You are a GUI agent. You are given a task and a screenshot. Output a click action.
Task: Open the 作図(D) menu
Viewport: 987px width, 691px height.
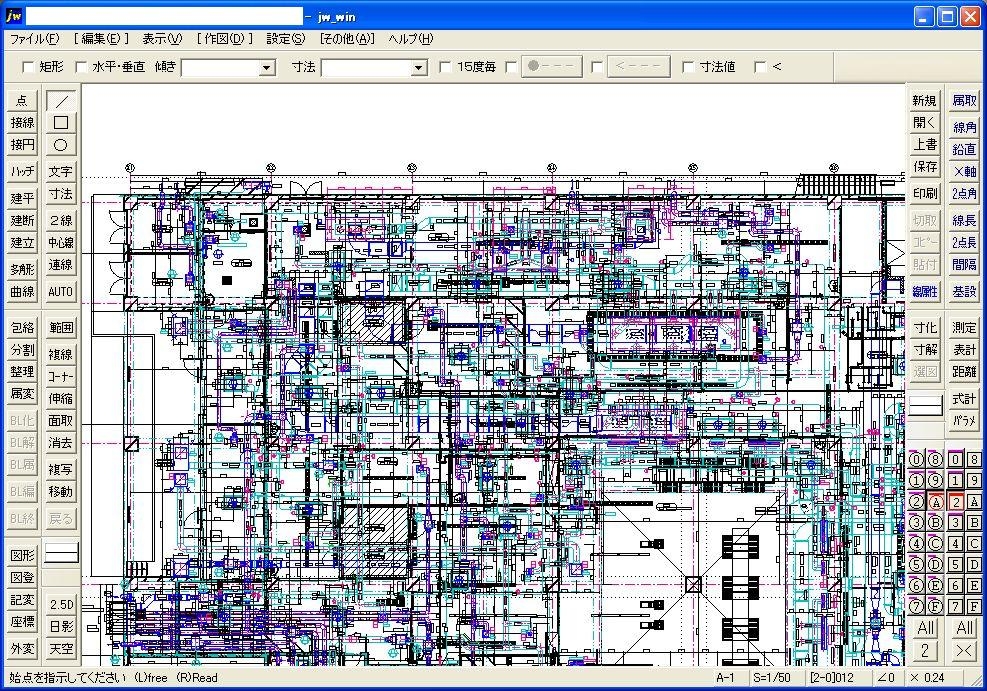(x=224, y=39)
